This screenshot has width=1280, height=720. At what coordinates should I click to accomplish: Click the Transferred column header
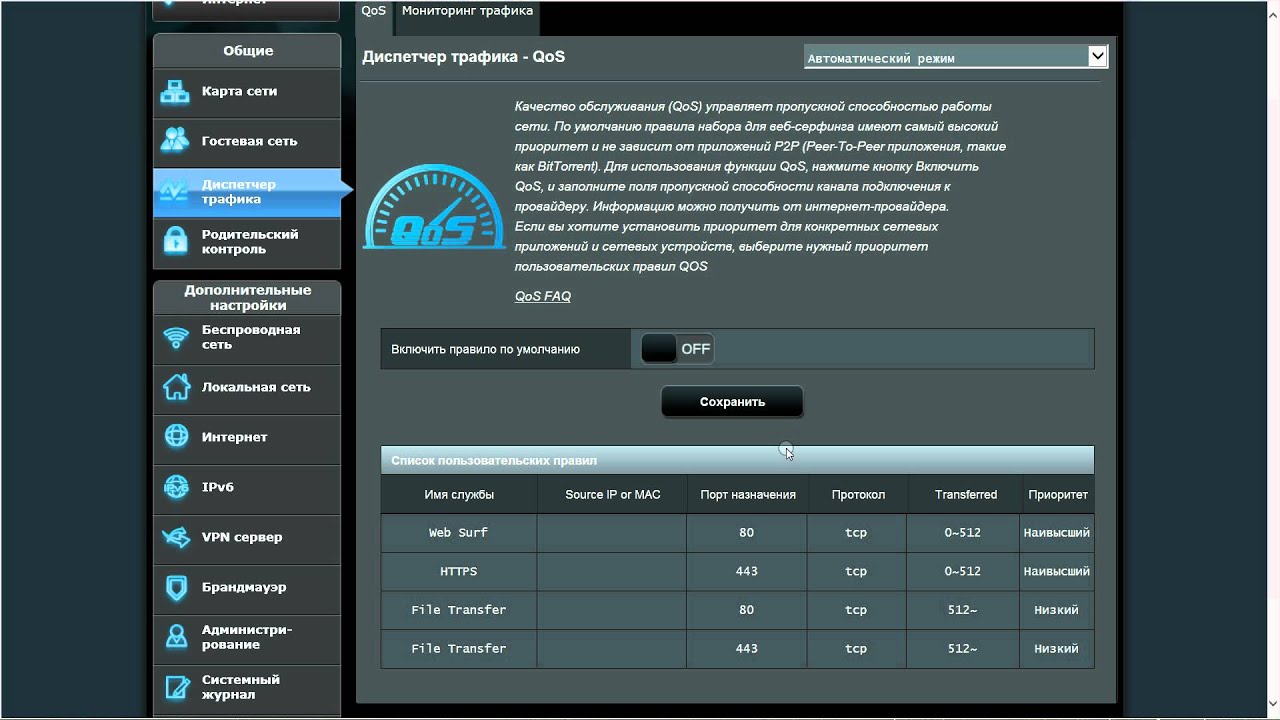966,494
